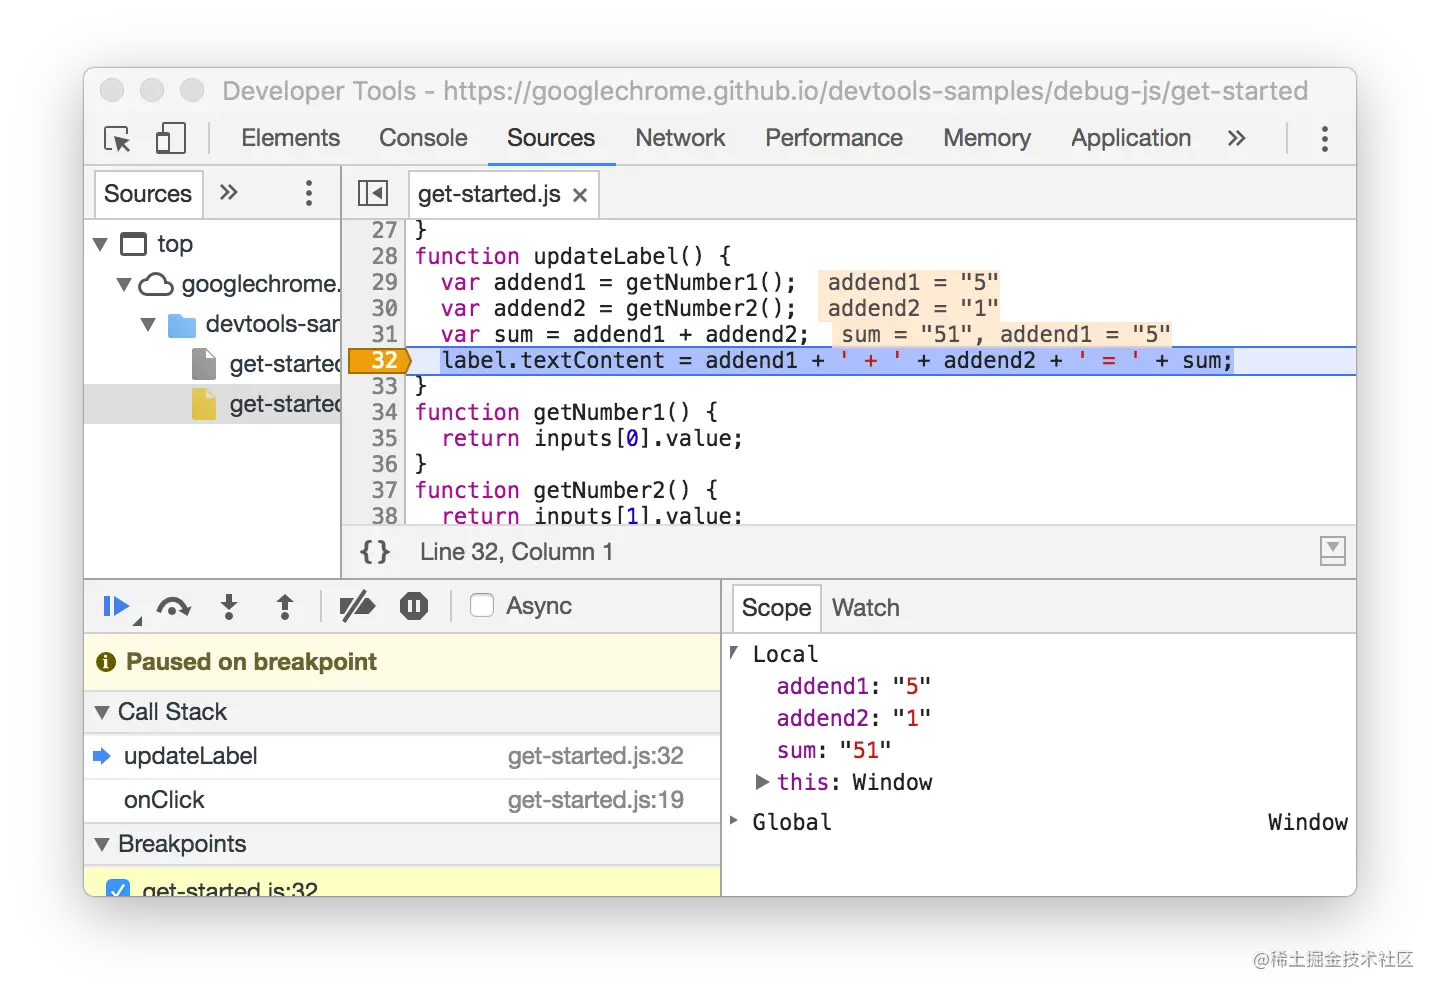The width and height of the screenshot is (1440, 996).
Task: Show more navigator tabs chevron
Action: coord(229,192)
